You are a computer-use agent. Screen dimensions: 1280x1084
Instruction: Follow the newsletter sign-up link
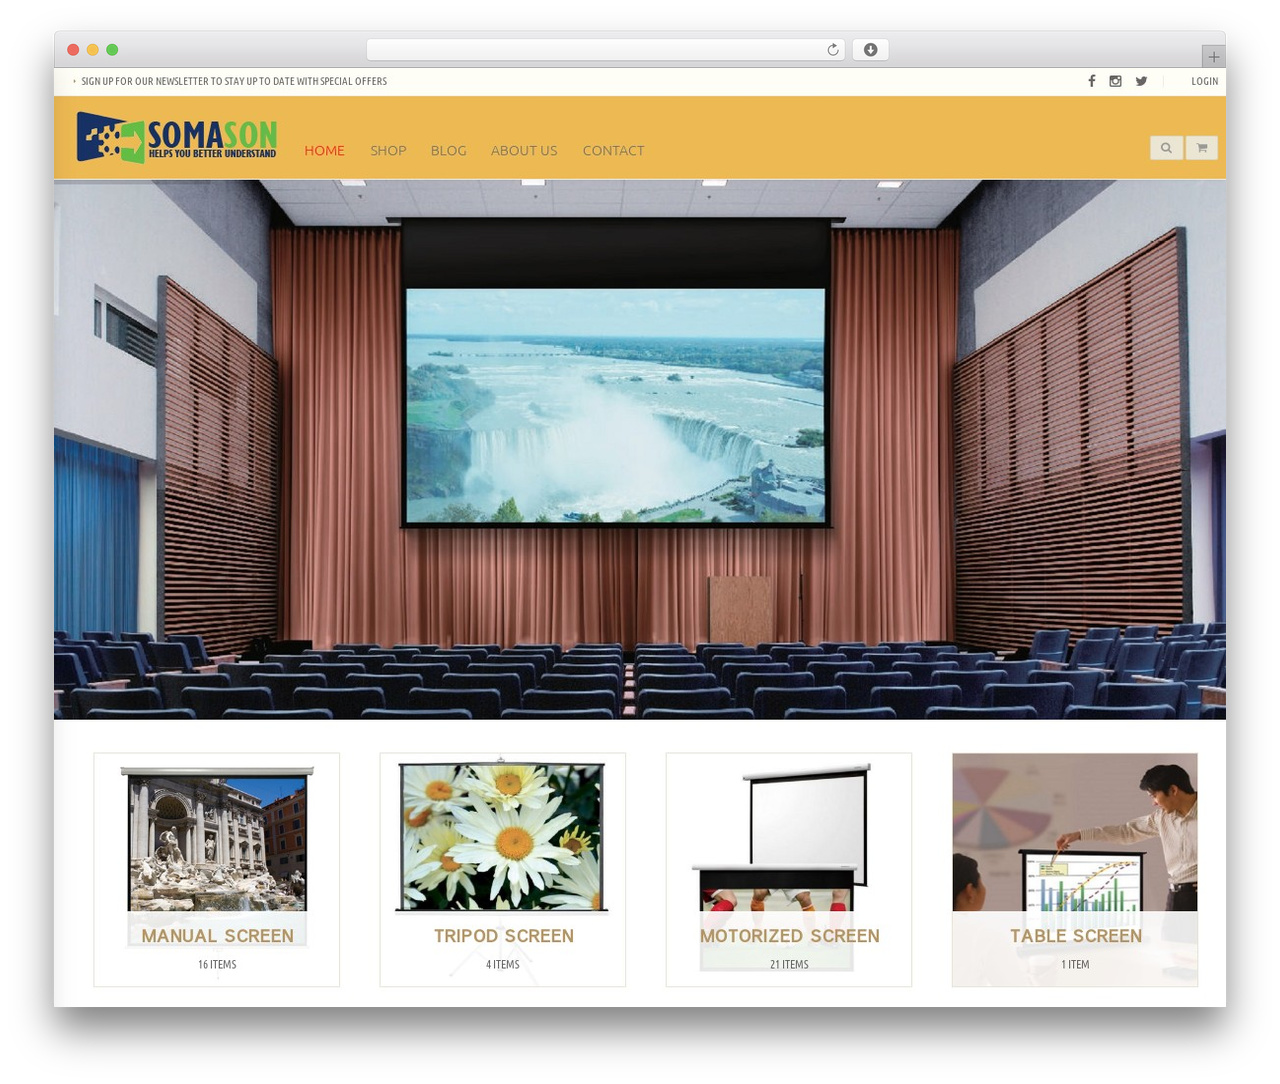[234, 81]
